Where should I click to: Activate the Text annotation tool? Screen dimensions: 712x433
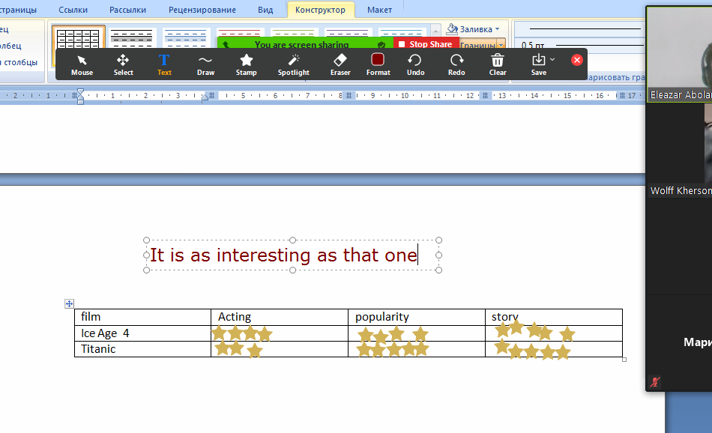[164, 64]
